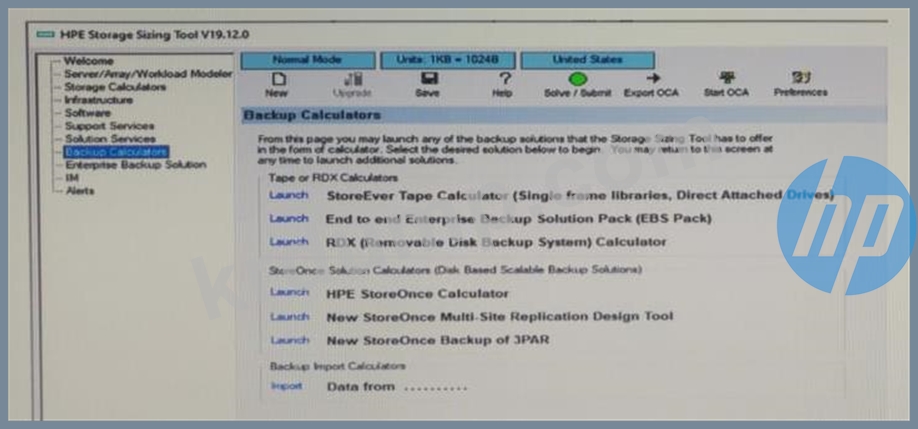The width and height of the screenshot is (918, 429).
Task: Click the Export OCA arrow icon
Action: pyautogui.click(x=652, y=78)
